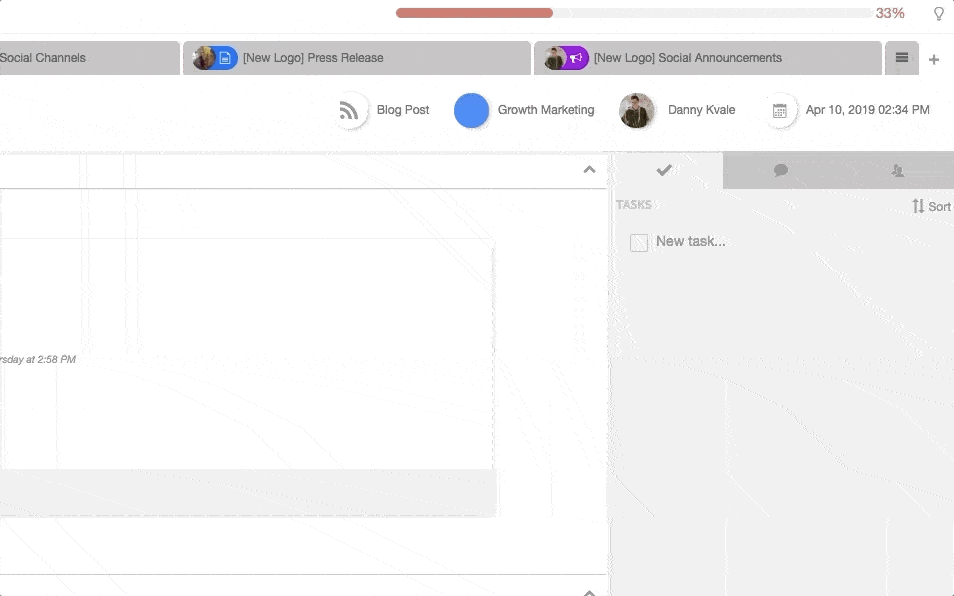Click the Growth Marketing blue color circle

click(x=472, y=110)
